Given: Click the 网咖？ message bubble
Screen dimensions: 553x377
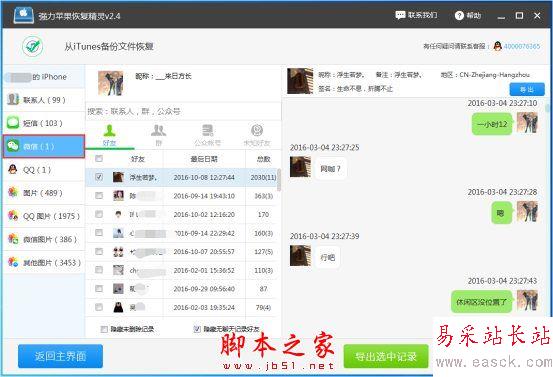Looking at the screenshot, I should (330, 169).
